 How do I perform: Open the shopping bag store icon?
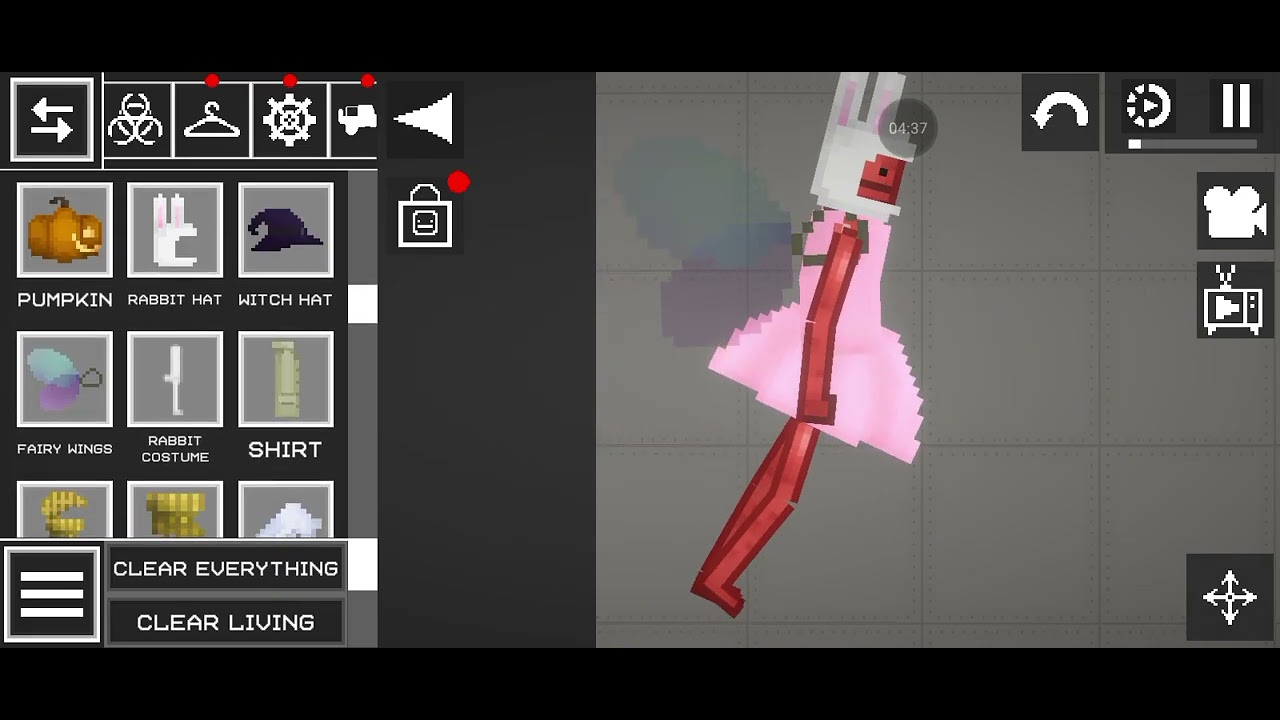pos(426,216)
